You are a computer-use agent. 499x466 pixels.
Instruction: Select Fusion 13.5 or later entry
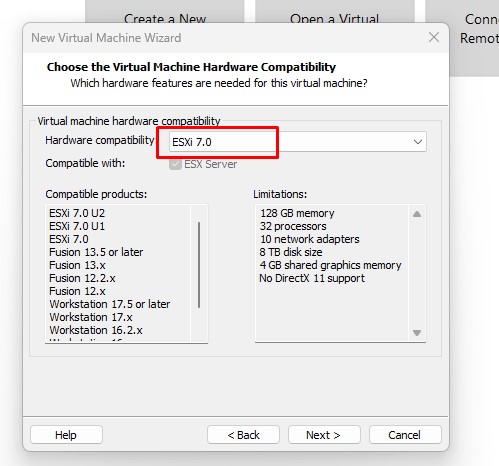pos(96,252)
